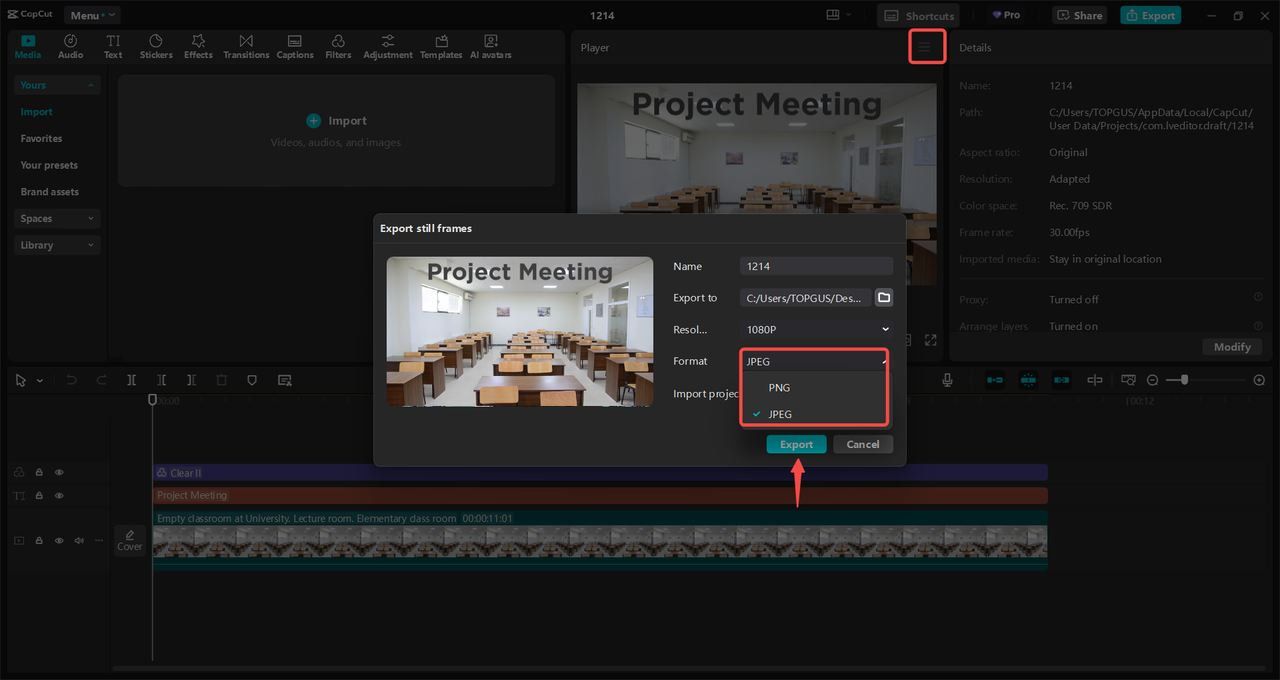Open the Stickers tab

click(x=156, y=46)
